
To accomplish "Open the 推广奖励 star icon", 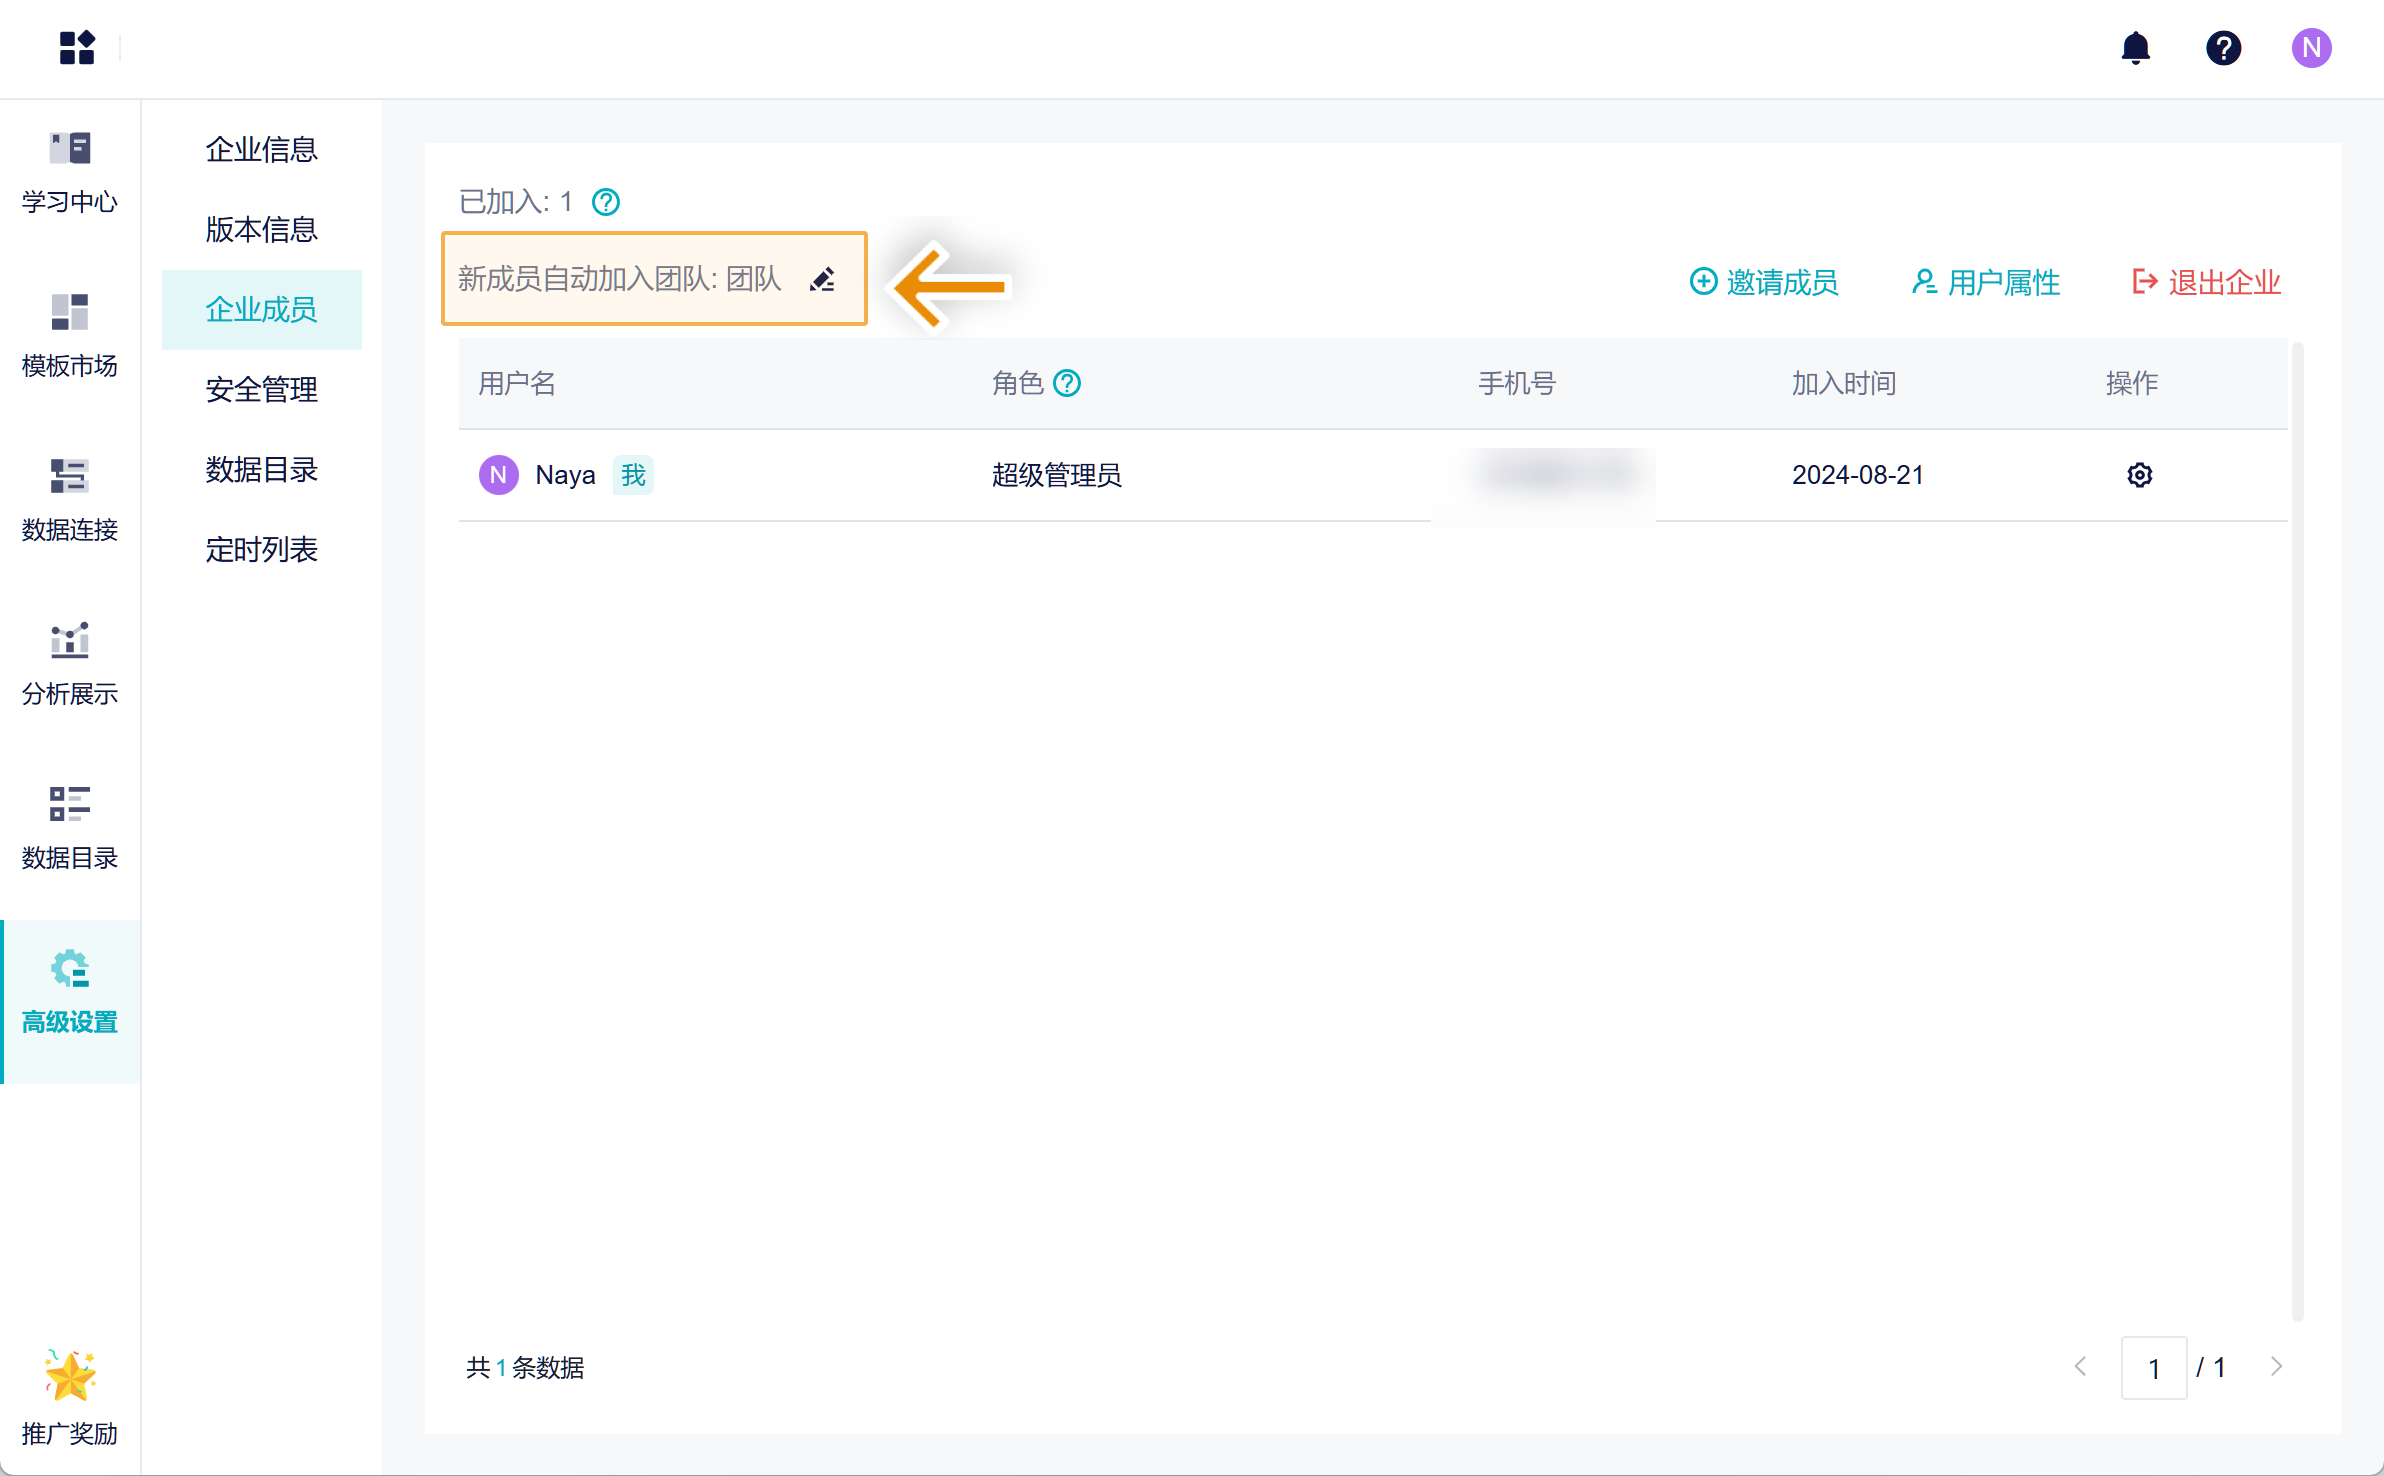I will [x=70, y=1376].
